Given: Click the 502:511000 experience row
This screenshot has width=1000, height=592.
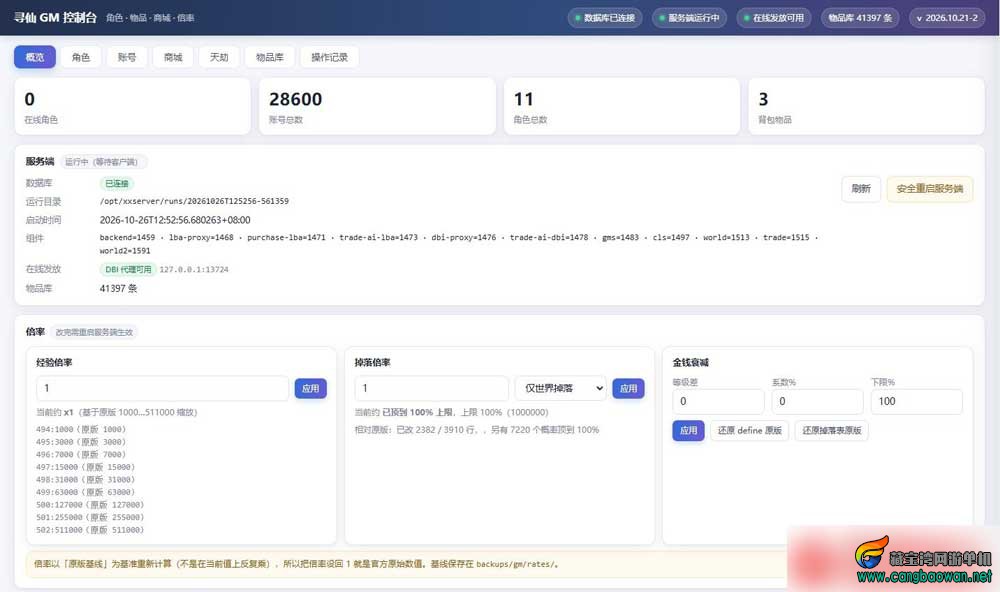Looking at the screenshot, I should pos(90,530).
